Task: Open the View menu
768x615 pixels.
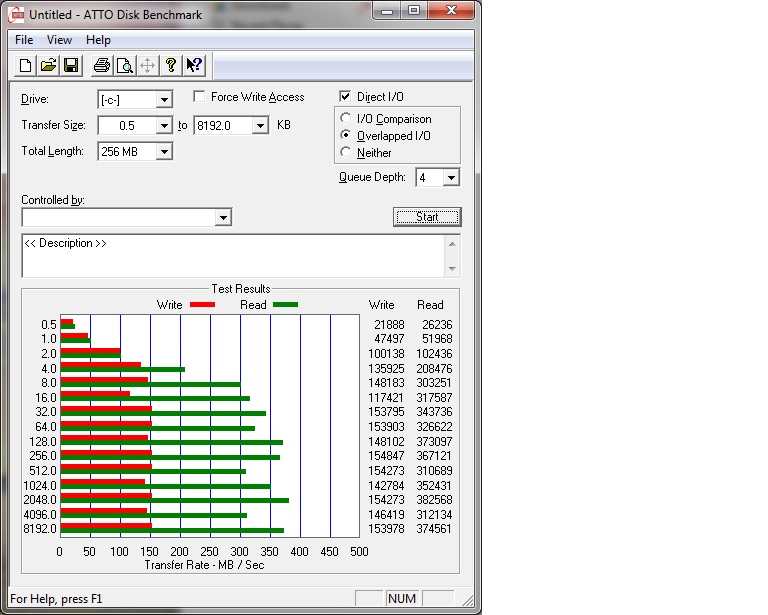Action: (x=60, y=40)
